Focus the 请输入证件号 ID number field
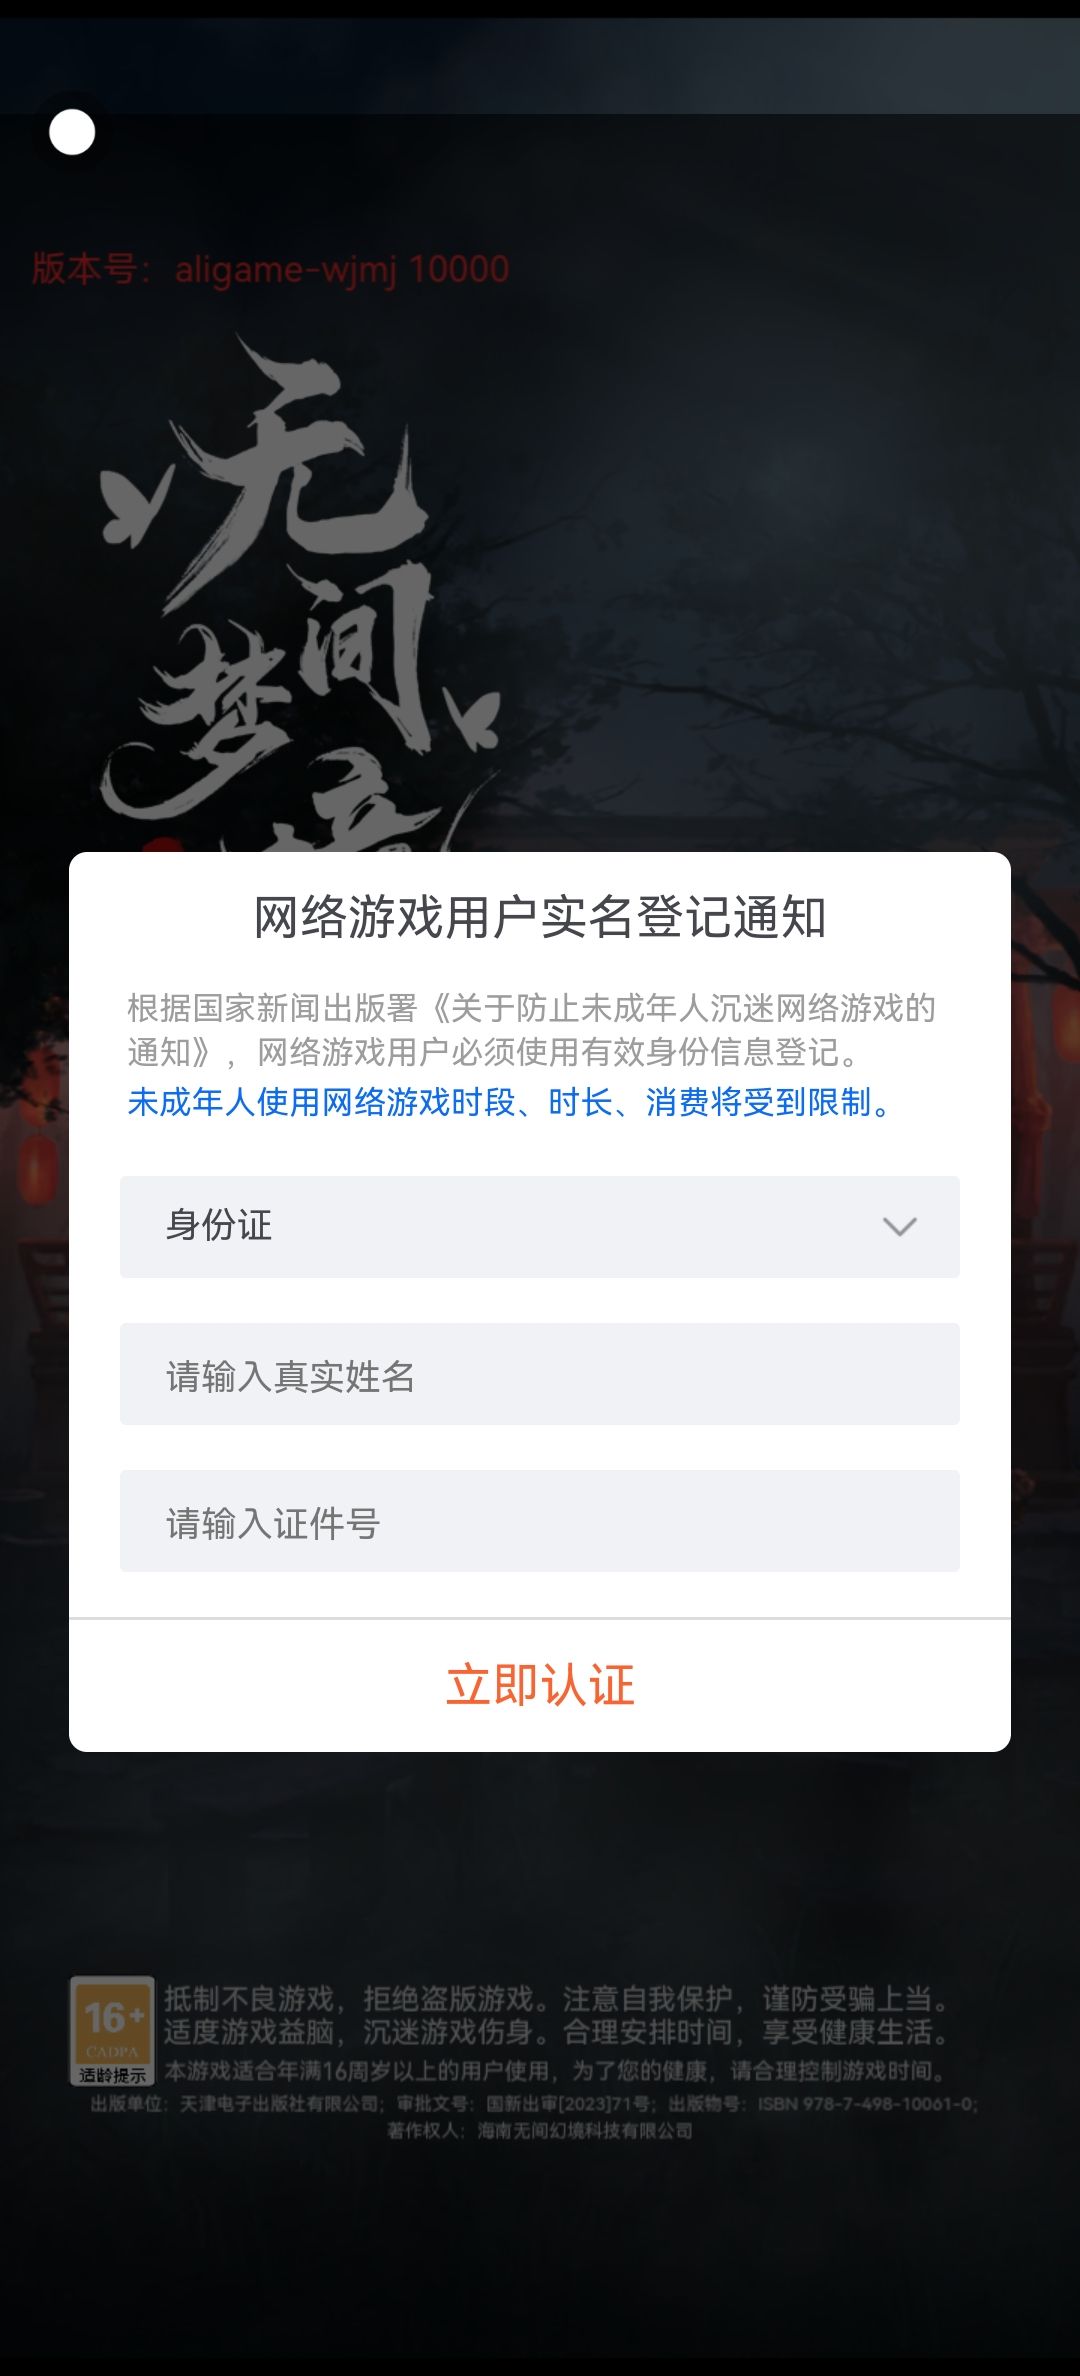Image resolution: width=1080 pixels, height=2376 pixels. tap(540, 1521)
